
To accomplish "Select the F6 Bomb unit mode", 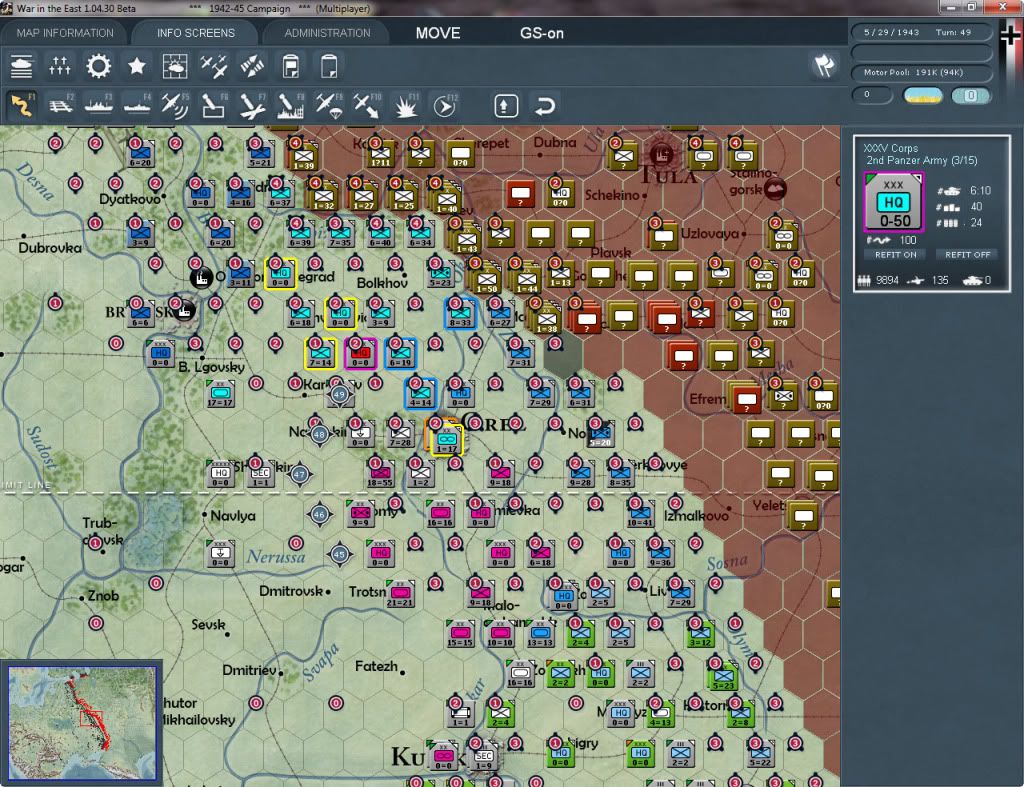I will (214, 105).
